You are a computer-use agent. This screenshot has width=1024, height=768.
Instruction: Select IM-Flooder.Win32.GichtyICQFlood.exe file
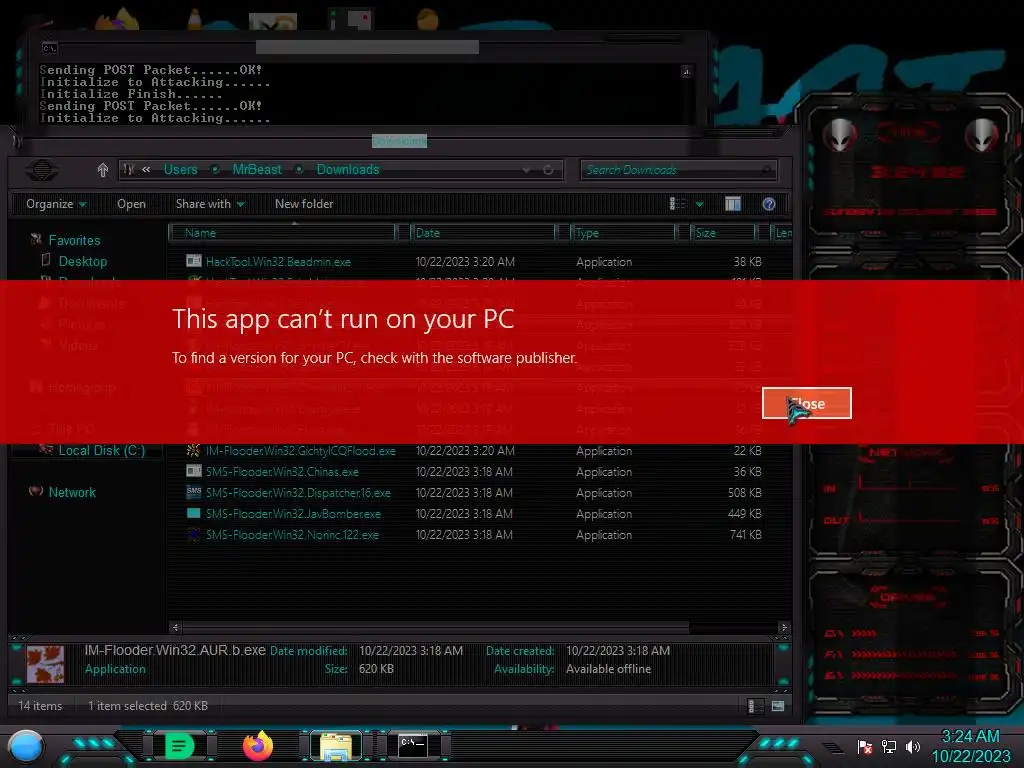300,451
